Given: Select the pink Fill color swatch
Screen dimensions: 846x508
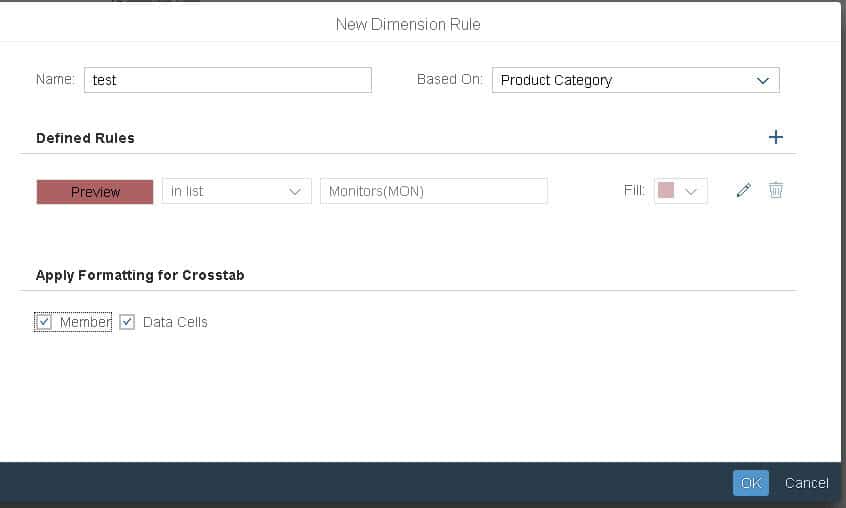Looking at the screenshot, I should pyautogui.click(x=666, y=191).
